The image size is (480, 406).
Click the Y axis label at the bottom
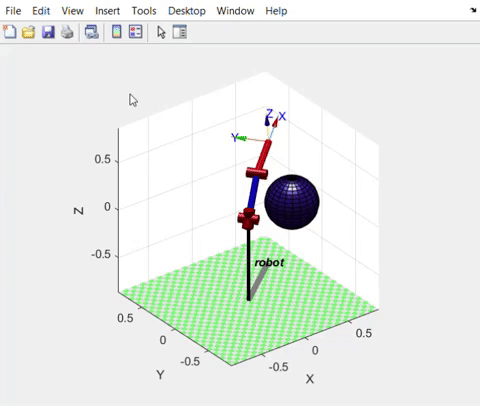[x=160, y=375]
